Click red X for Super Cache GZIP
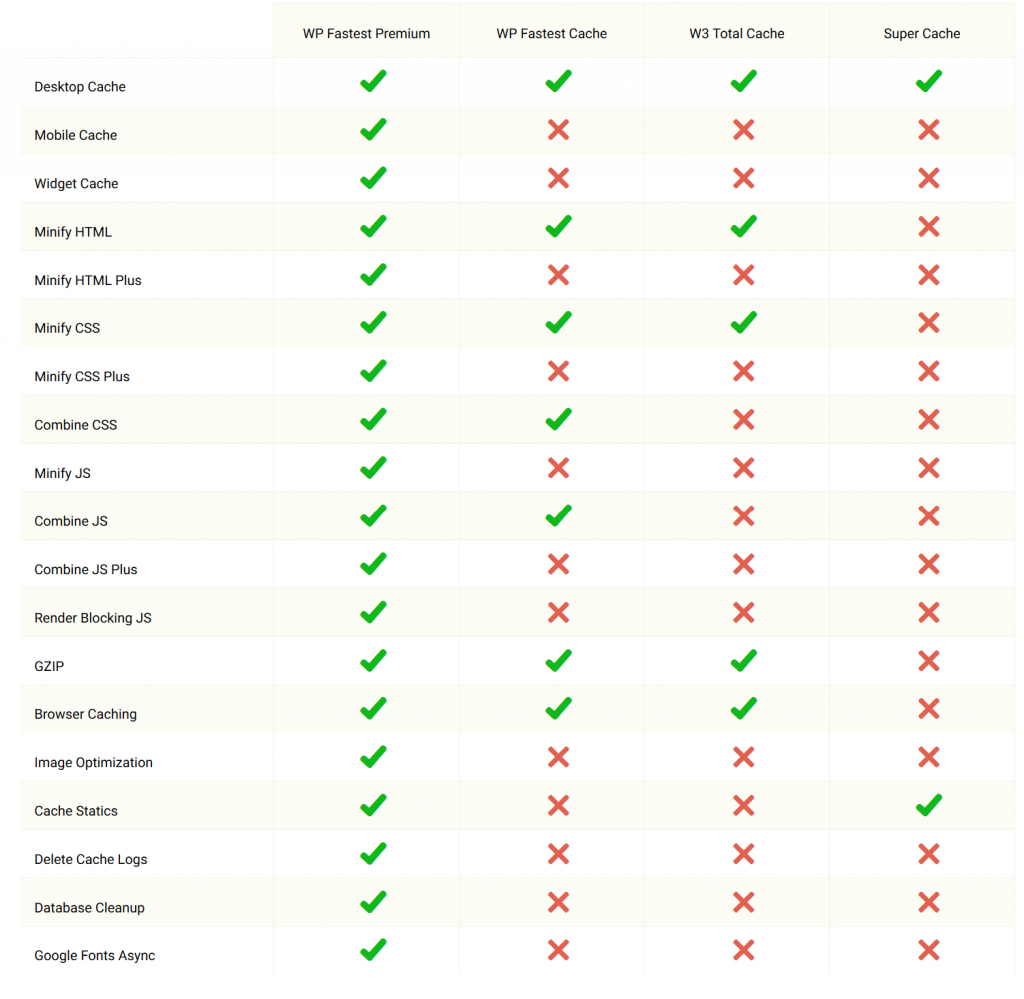This screenshot has width=1024, height=999. click(929, 661)
